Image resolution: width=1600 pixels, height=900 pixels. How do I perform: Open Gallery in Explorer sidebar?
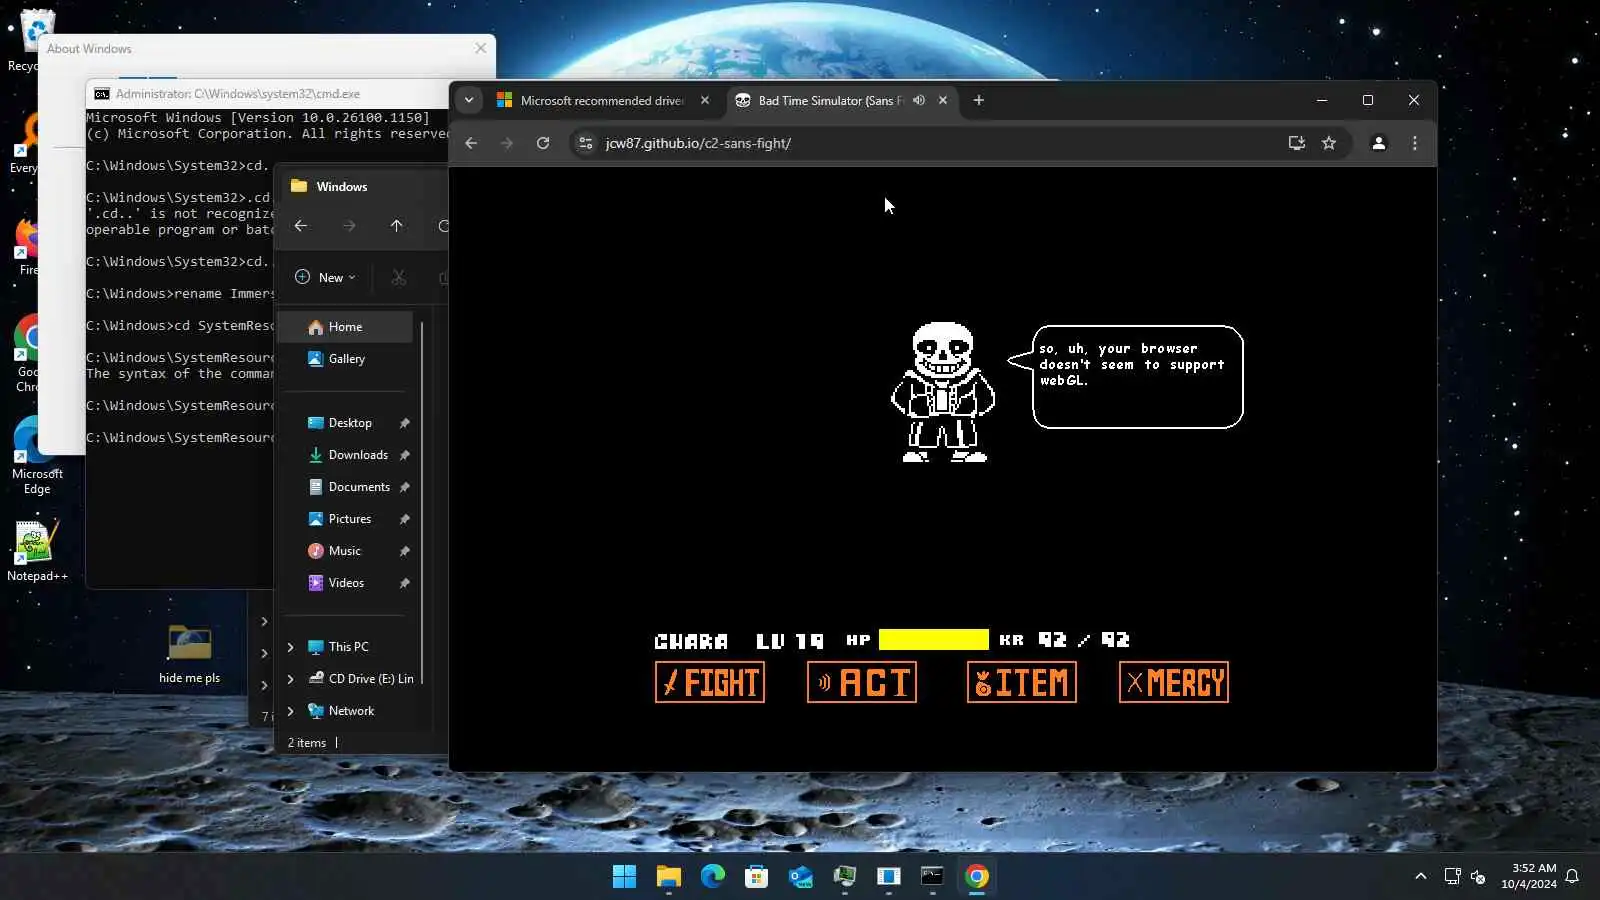coord(345,359)
